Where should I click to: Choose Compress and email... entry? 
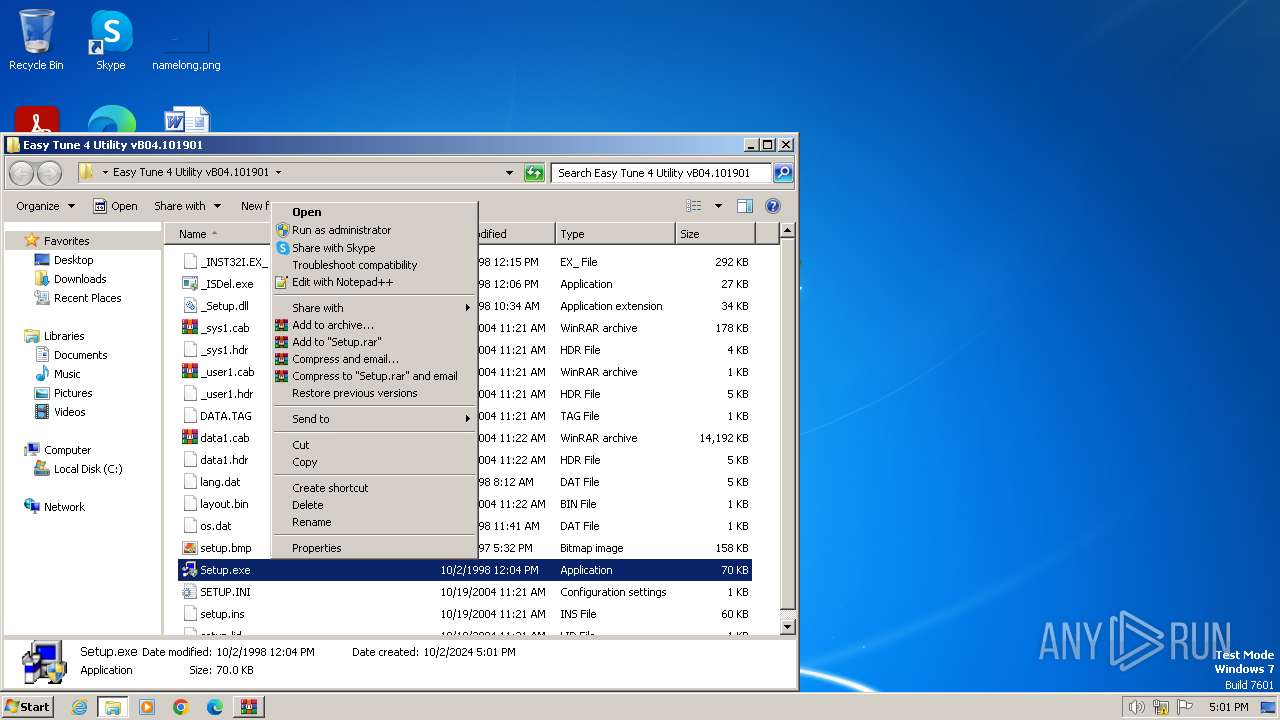pyautogui.click(x=375, y=359)
